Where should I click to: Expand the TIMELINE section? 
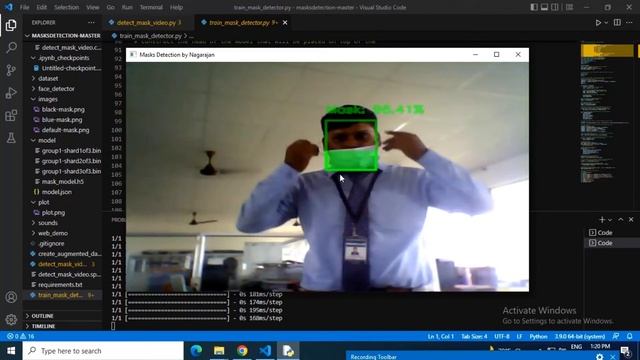pos(62,326)
